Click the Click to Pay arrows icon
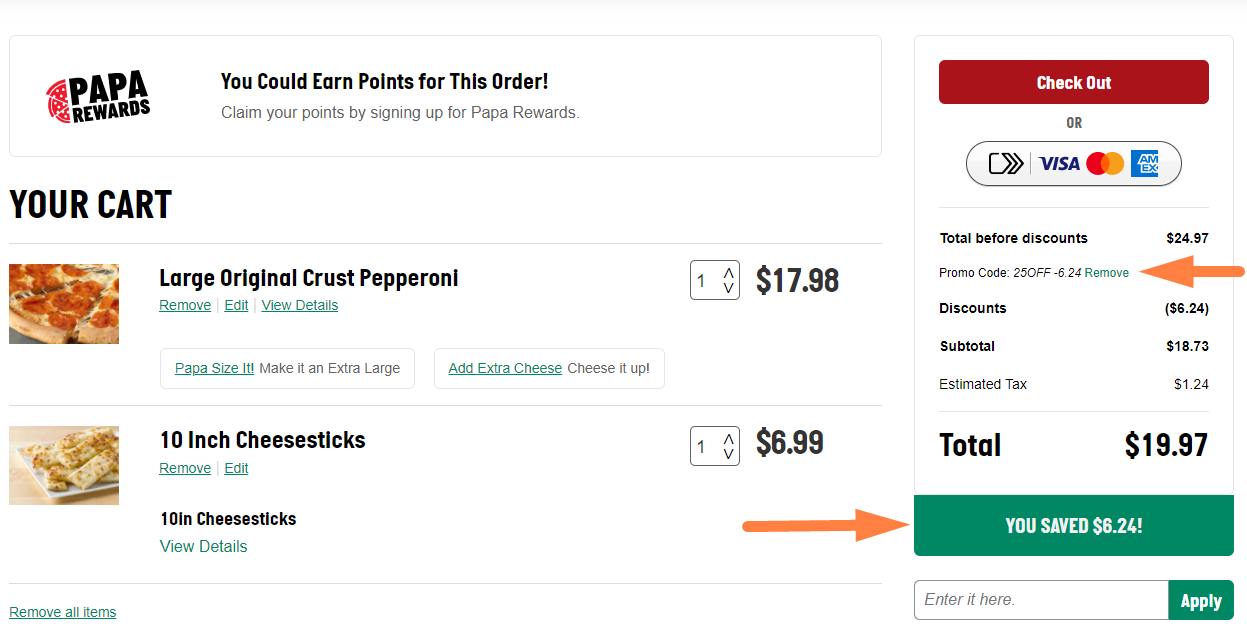Image resolution: width=1247 pixels, height=631 pixels. click(x=1006, y=163)
